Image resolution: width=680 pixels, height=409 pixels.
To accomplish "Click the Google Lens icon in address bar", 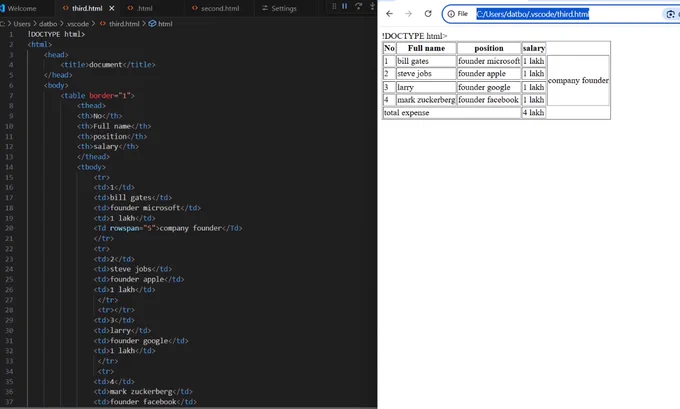I will pyautogui.click(x=670, y=14).
